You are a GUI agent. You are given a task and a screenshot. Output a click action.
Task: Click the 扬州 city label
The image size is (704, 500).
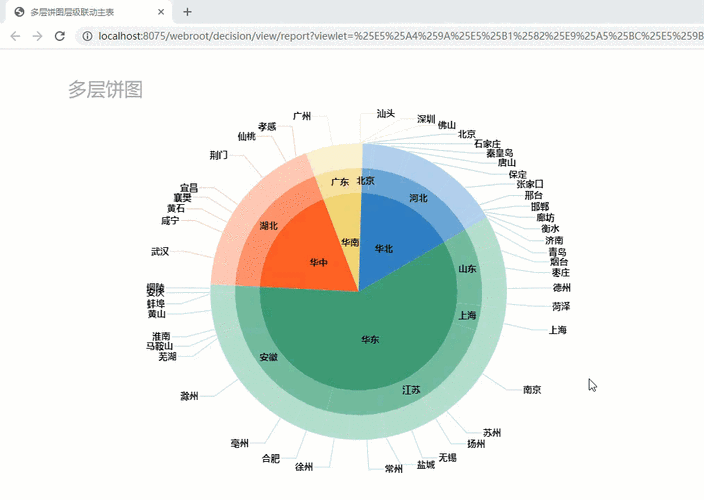[476, 444]
